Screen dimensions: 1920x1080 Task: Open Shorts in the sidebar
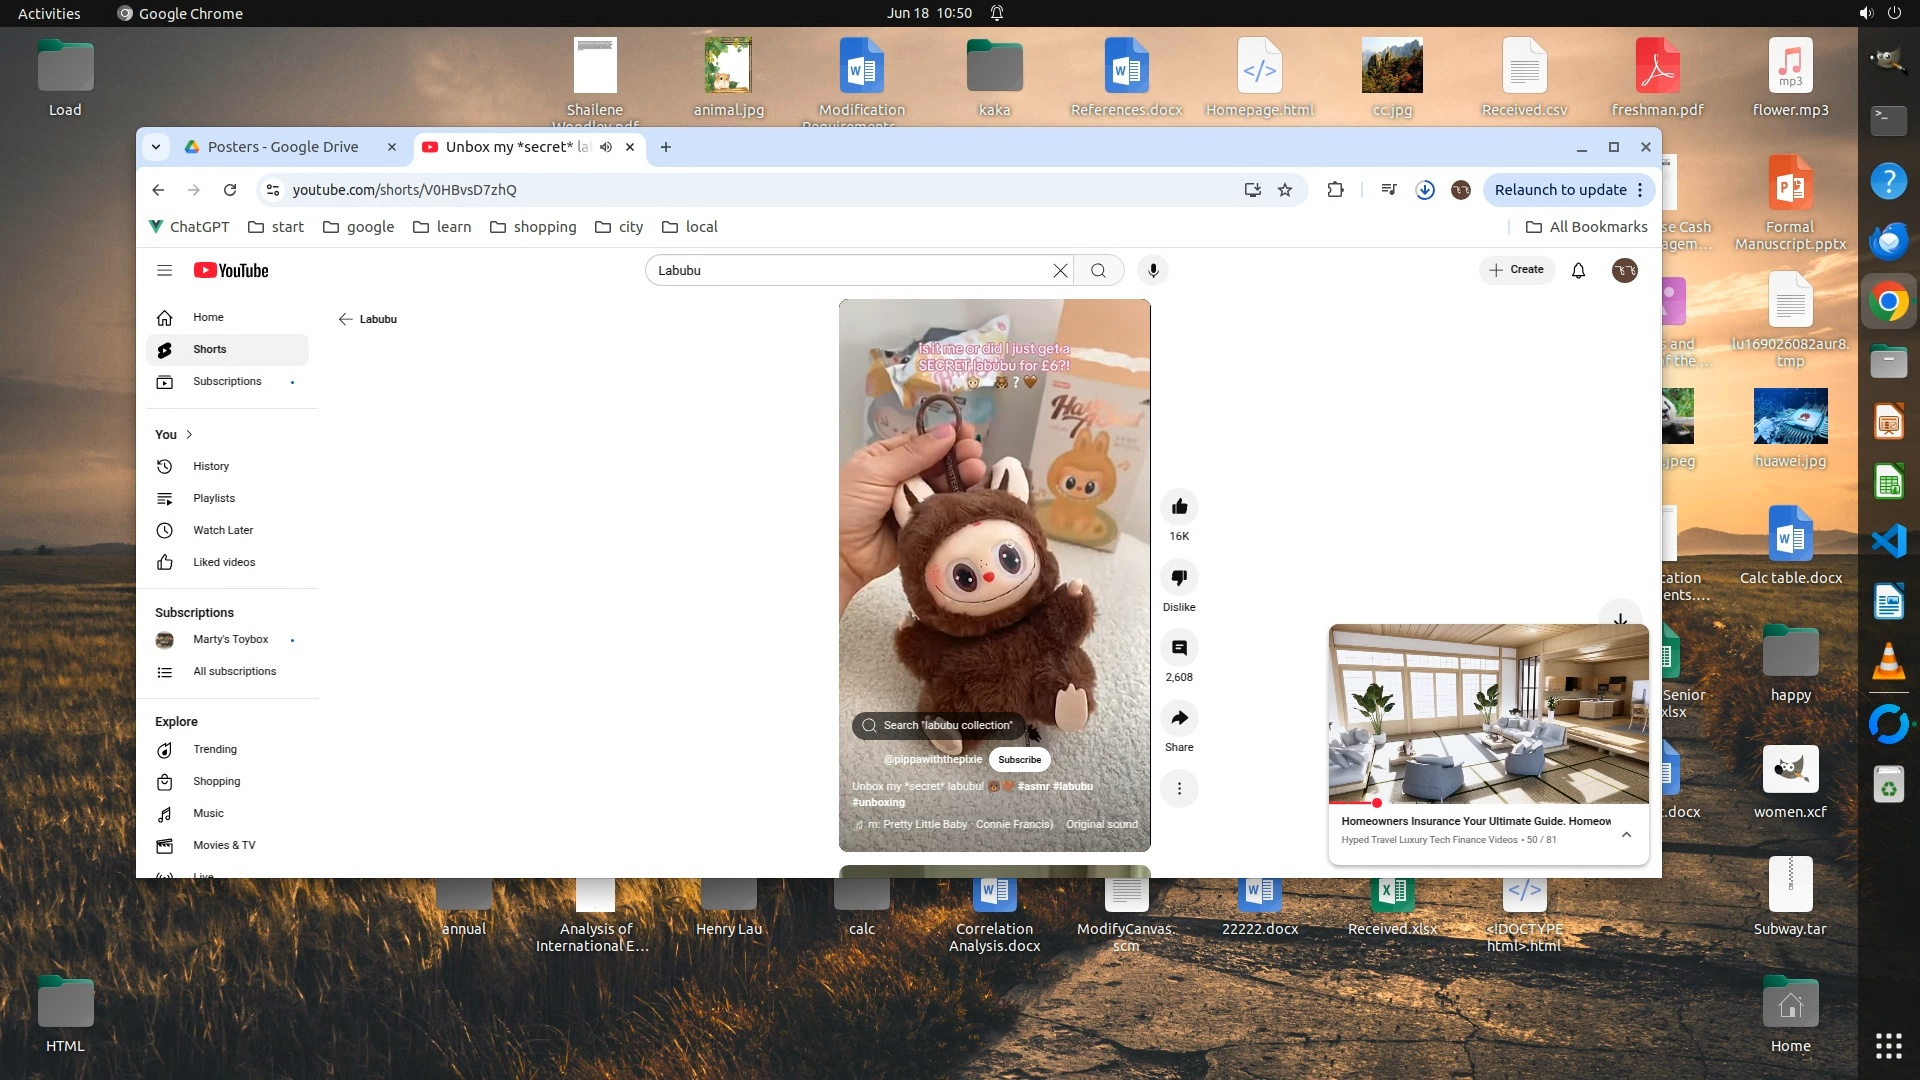[209, 349]
